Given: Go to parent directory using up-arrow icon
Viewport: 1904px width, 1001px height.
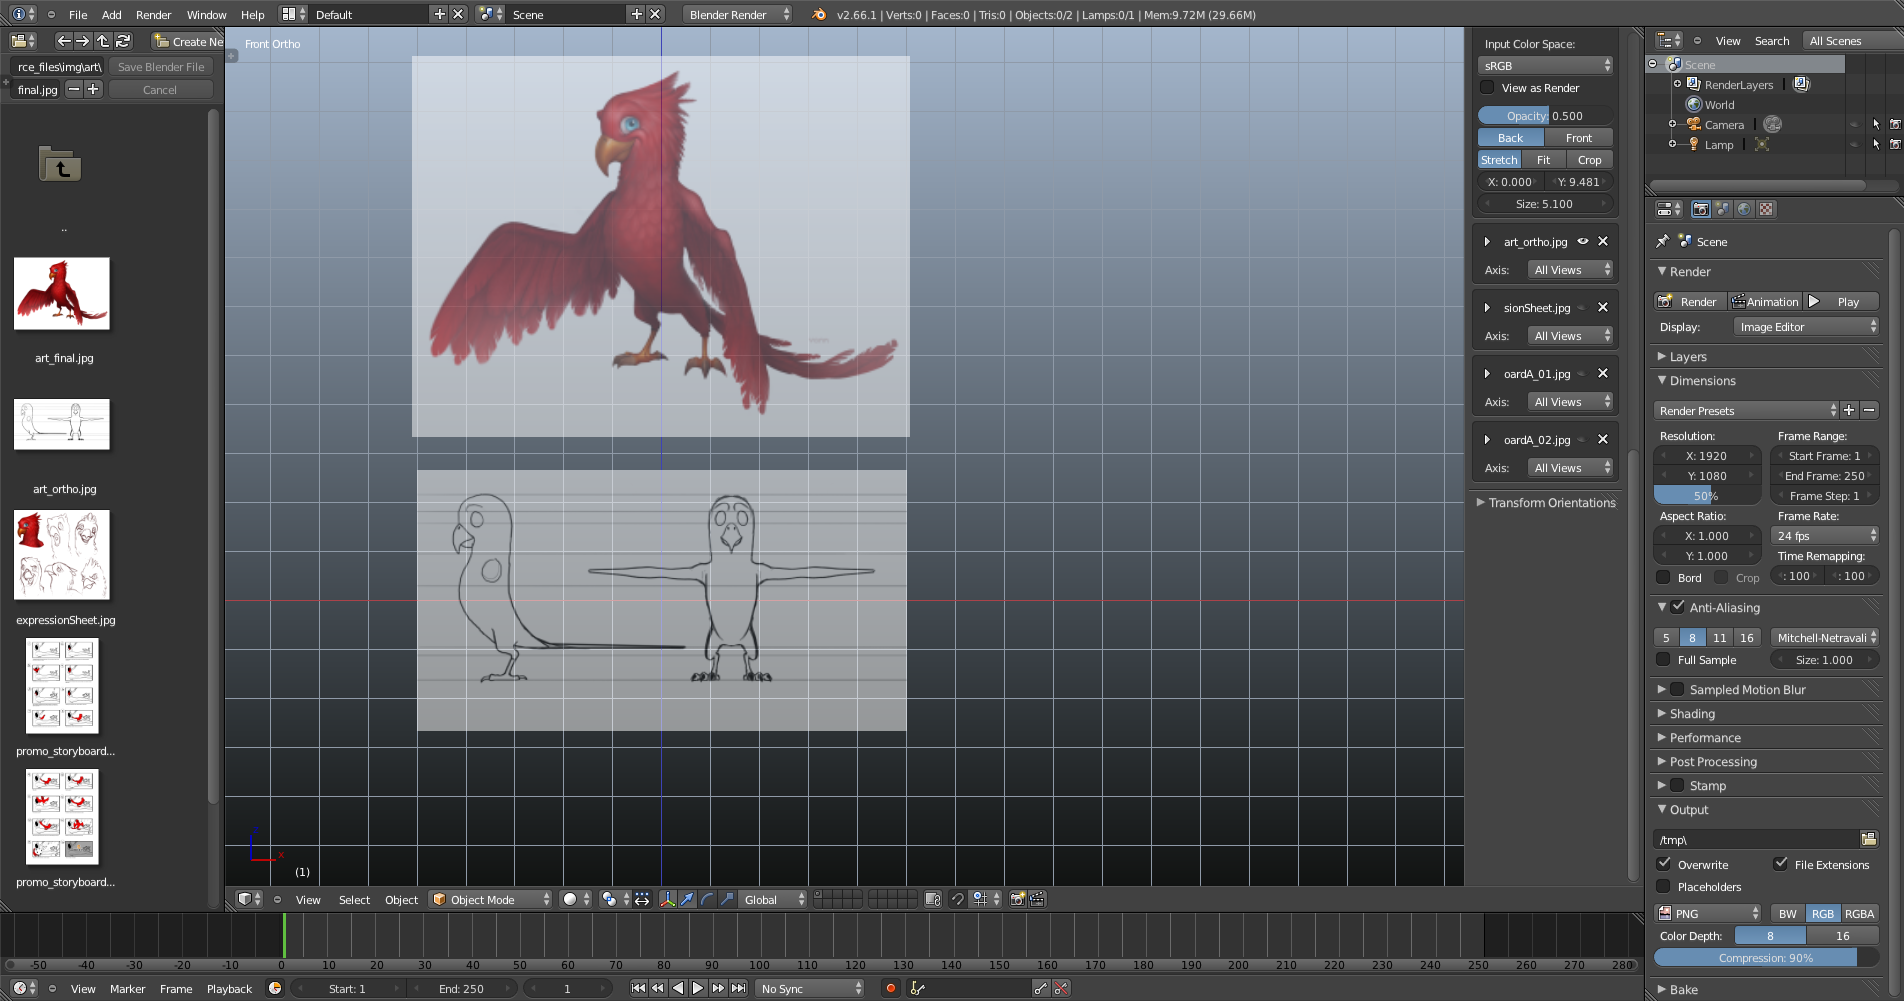Looking at the screenshot, I should pos(103,41).
